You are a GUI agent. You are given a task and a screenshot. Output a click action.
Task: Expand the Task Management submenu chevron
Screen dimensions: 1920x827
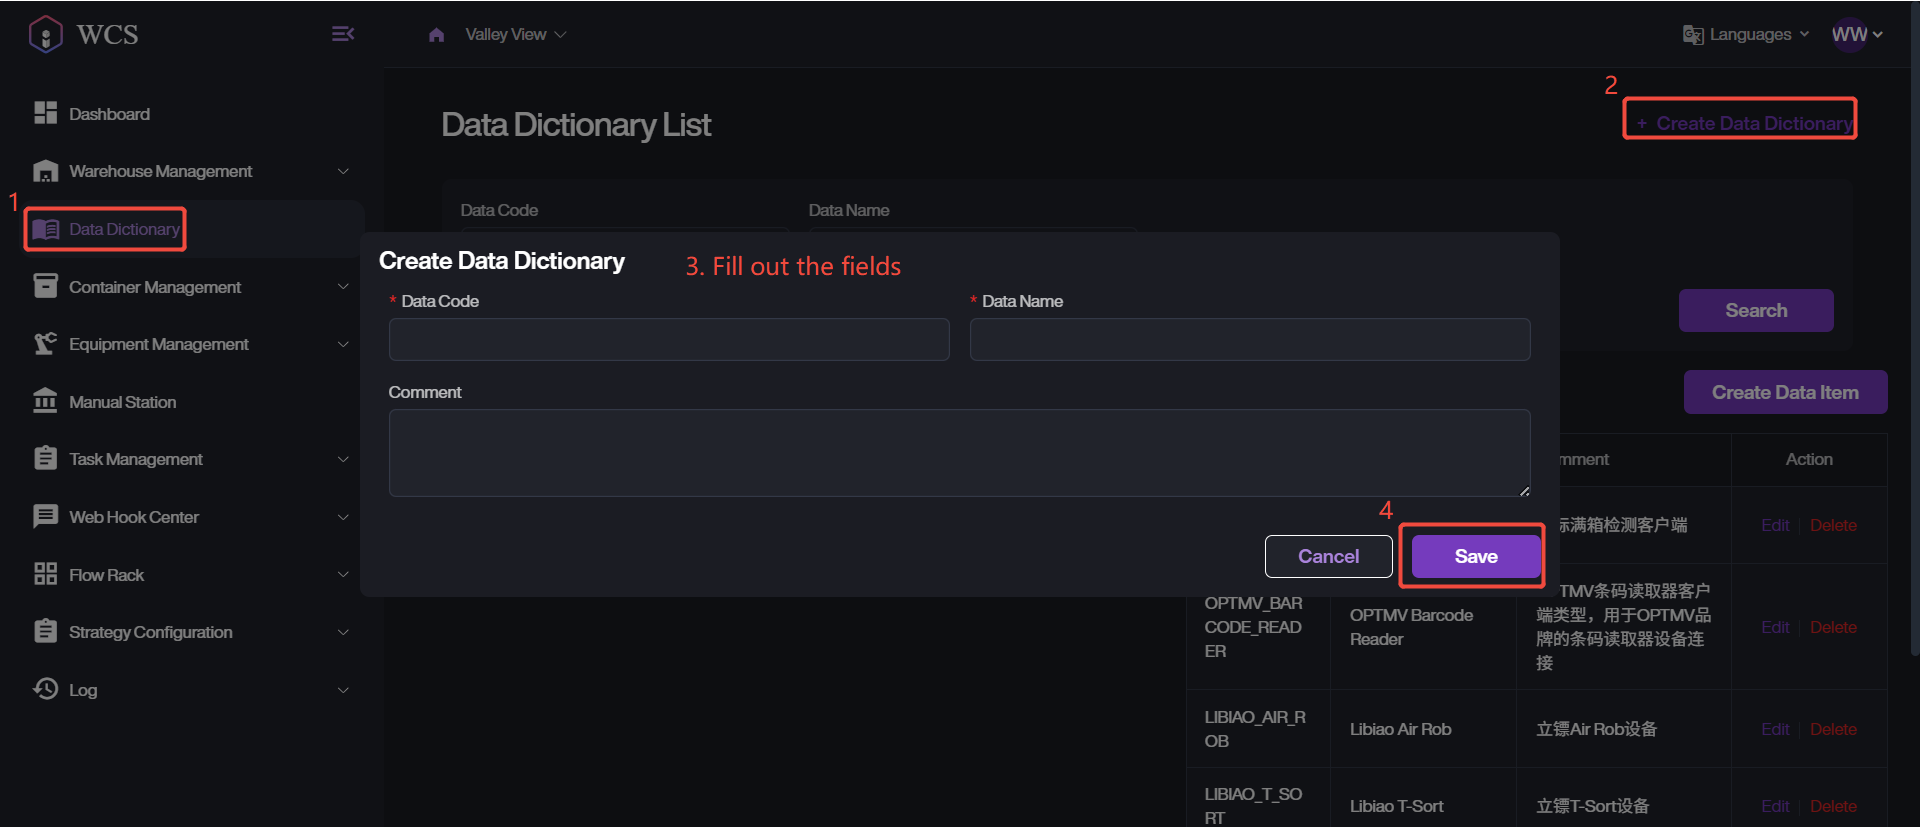point(343,459)
